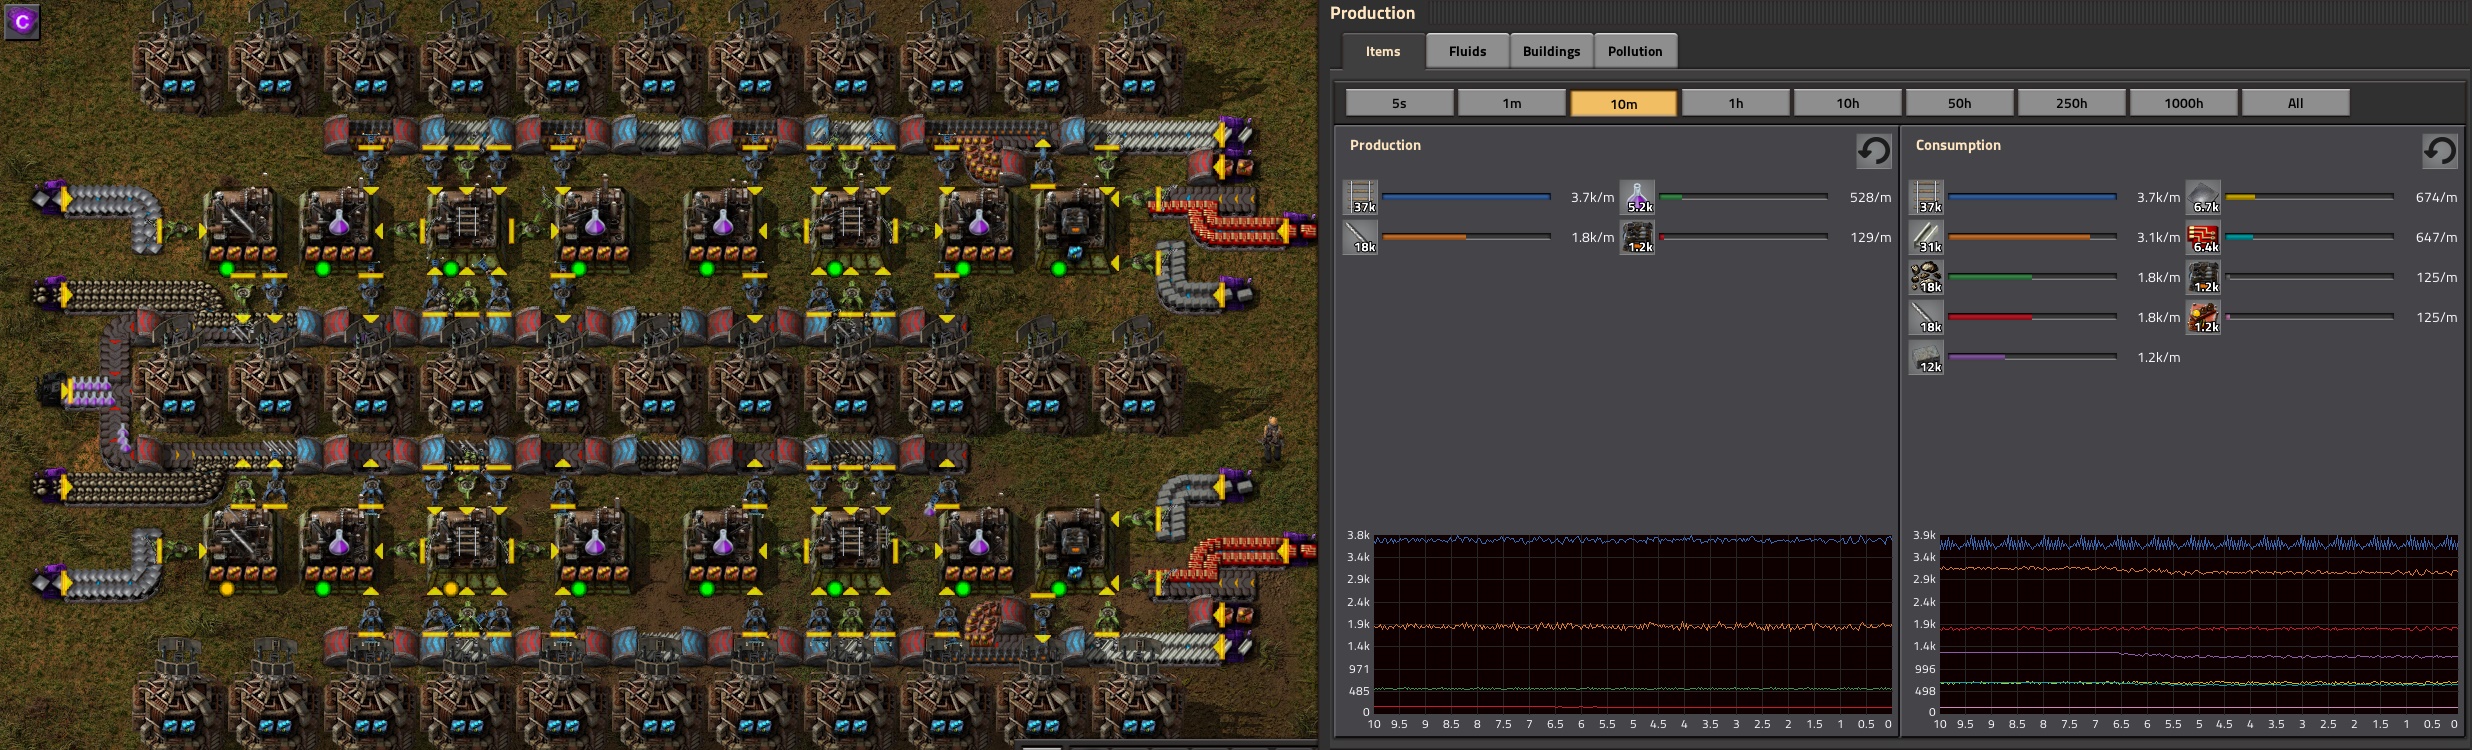Open the Buildings tab

click(1551, 51)
